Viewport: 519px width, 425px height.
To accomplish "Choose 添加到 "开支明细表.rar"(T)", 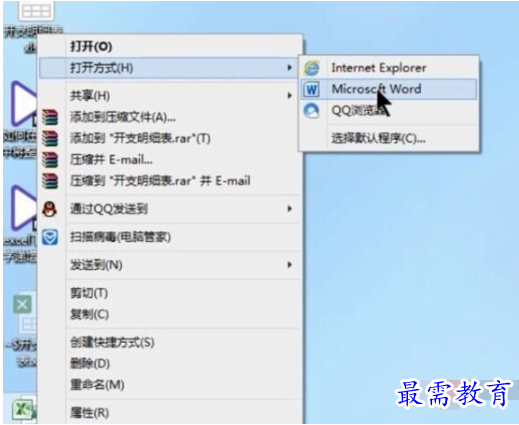I will 170,139.
